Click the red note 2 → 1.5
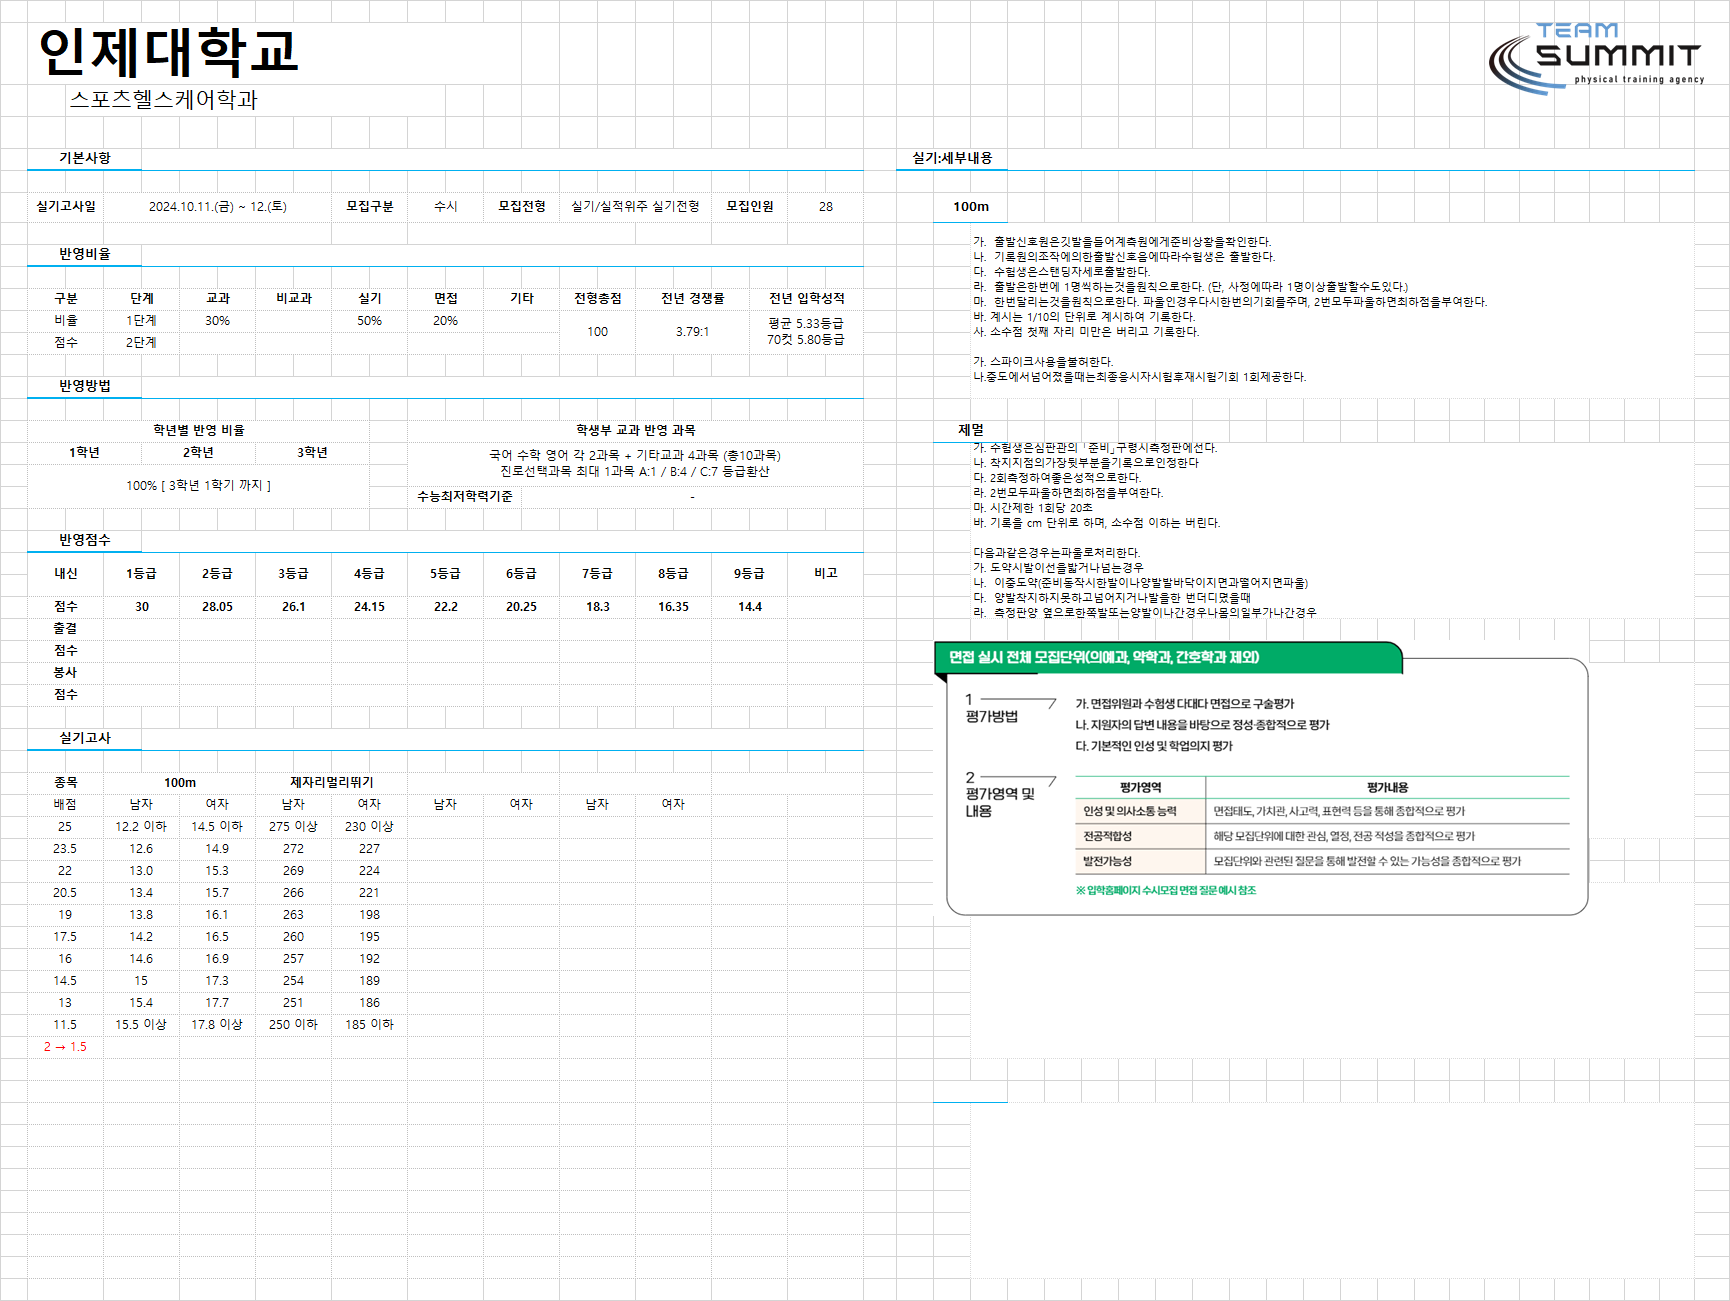This screenshot has width=1730, height=1301. (x=65, y=1046)
